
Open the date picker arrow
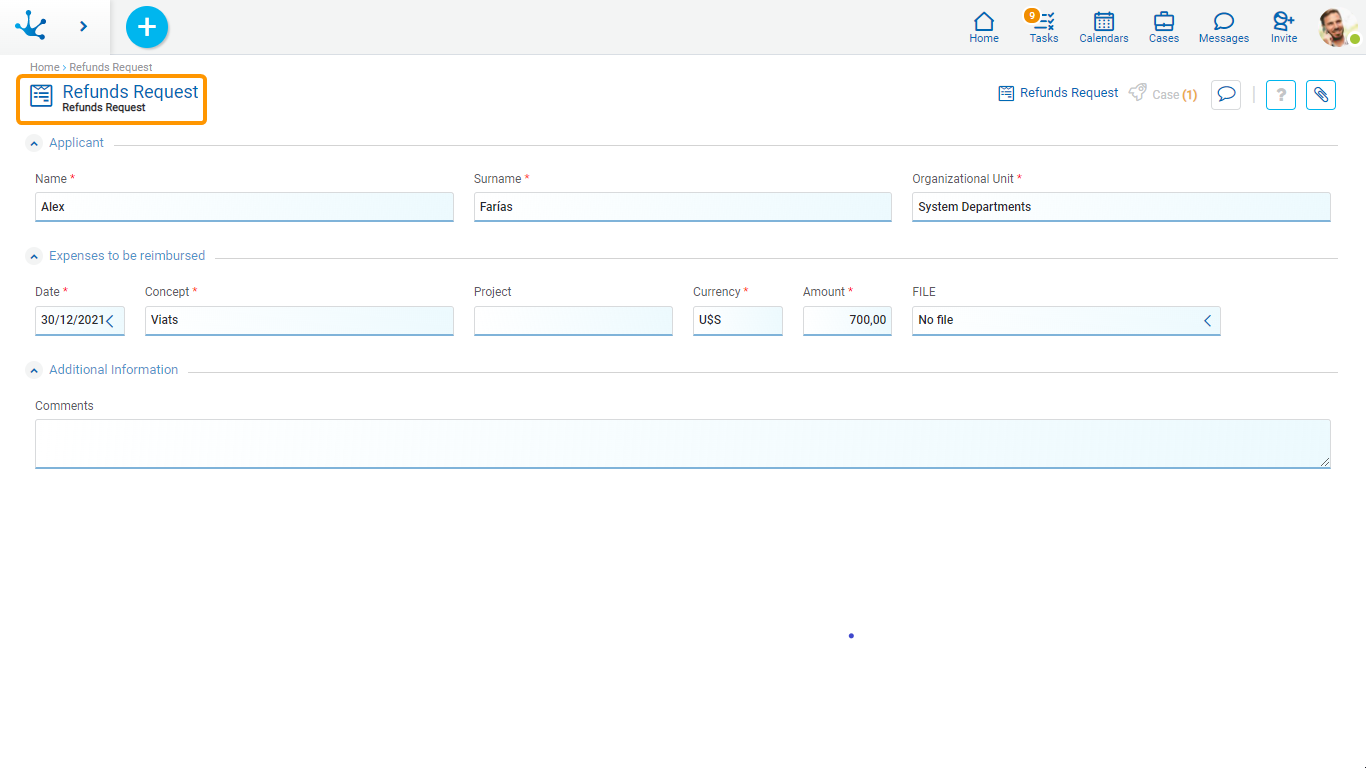point(110,321)
